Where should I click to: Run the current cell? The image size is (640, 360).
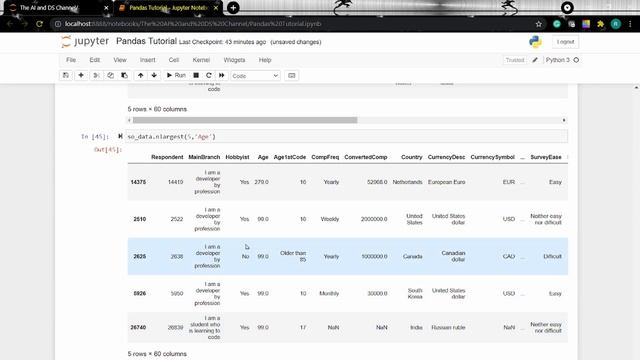pyautogui.click(x=176, y=76)
